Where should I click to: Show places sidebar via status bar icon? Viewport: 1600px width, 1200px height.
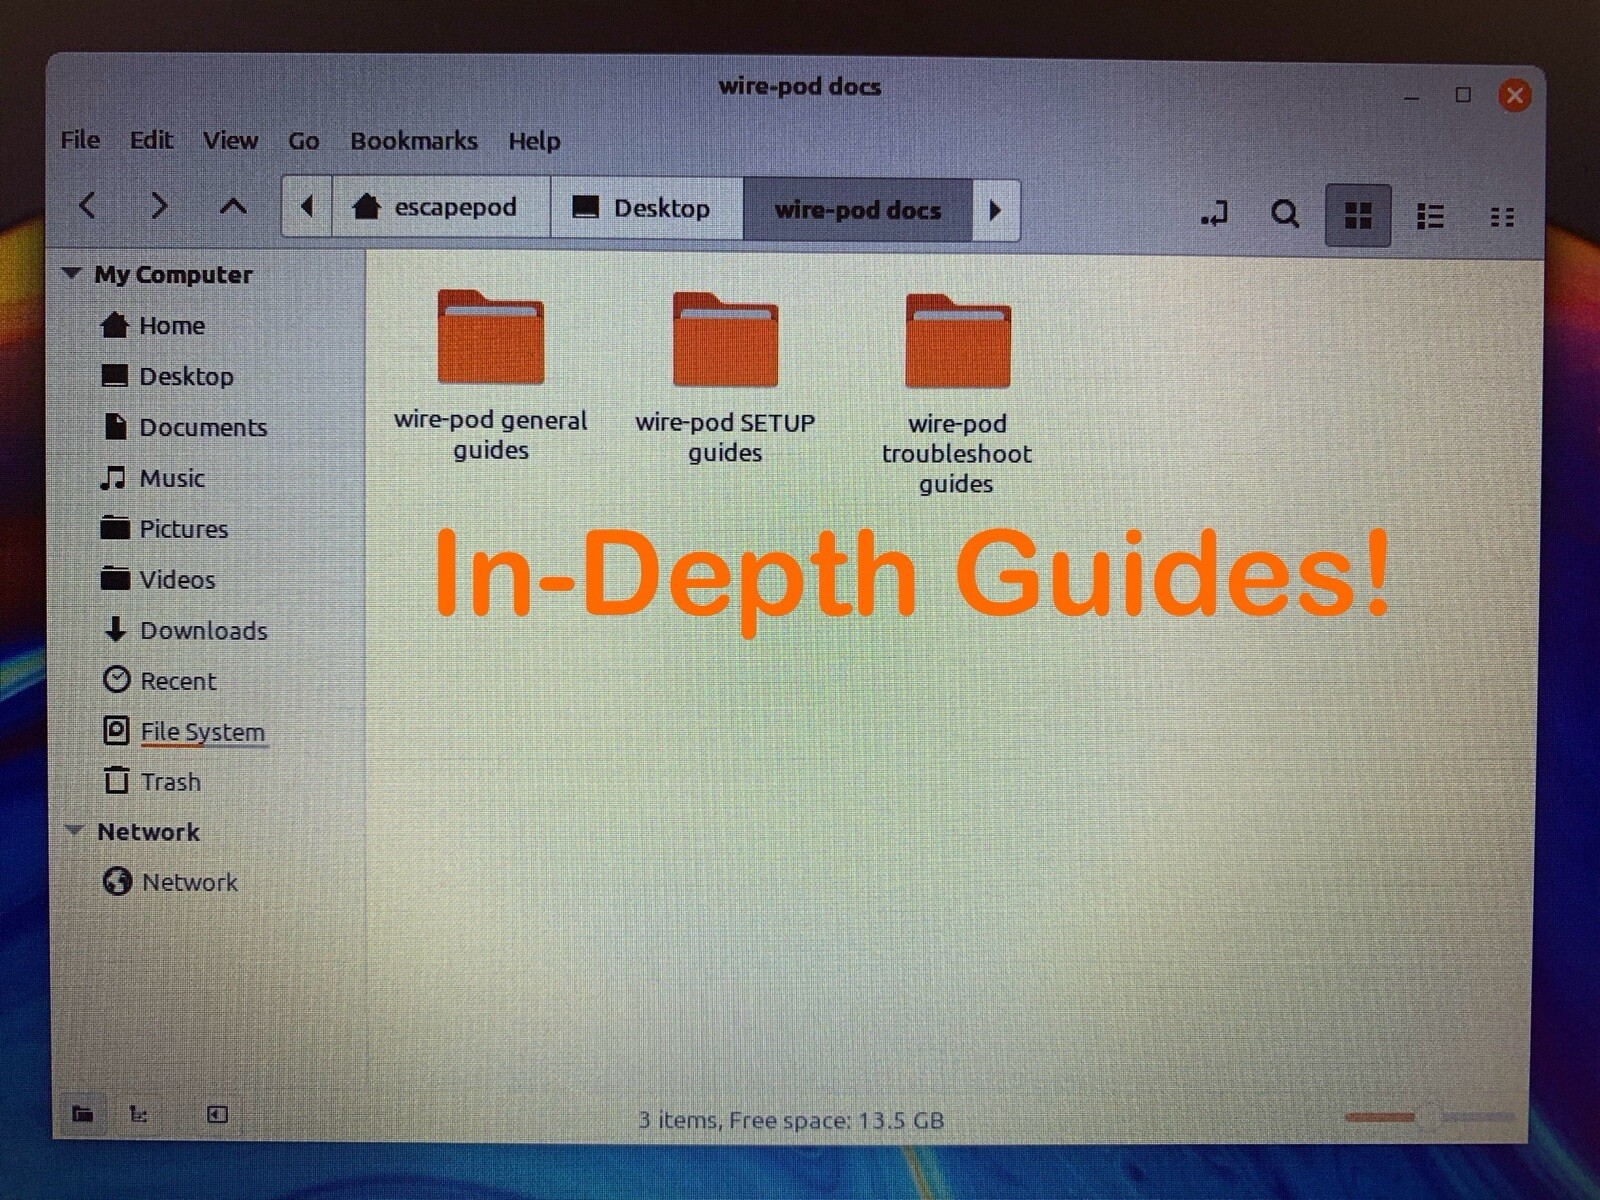(x=83, y=1114)
